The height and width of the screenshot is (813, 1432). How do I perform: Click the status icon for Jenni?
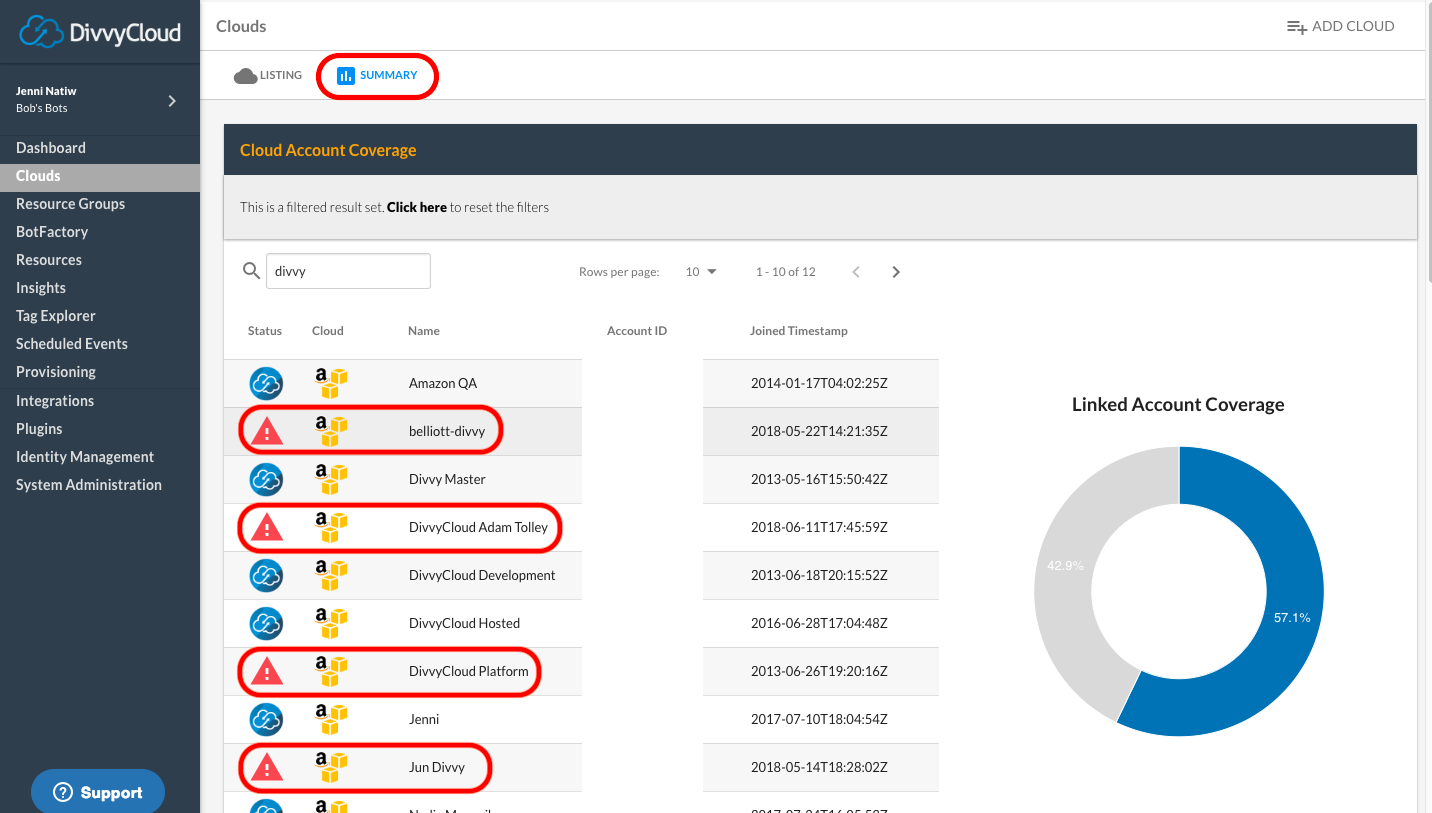click(x=266, y=719)
